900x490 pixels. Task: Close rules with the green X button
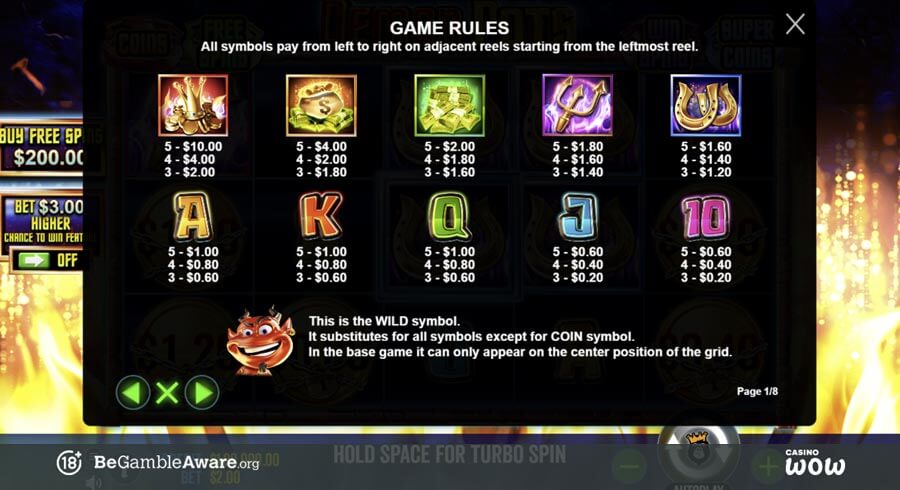click(167, 394)
